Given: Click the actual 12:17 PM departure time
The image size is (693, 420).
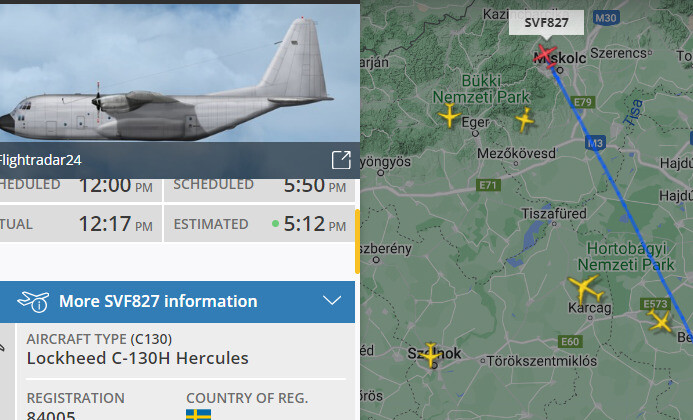Looking at the screenshot, I should click(x=115, y=224).
